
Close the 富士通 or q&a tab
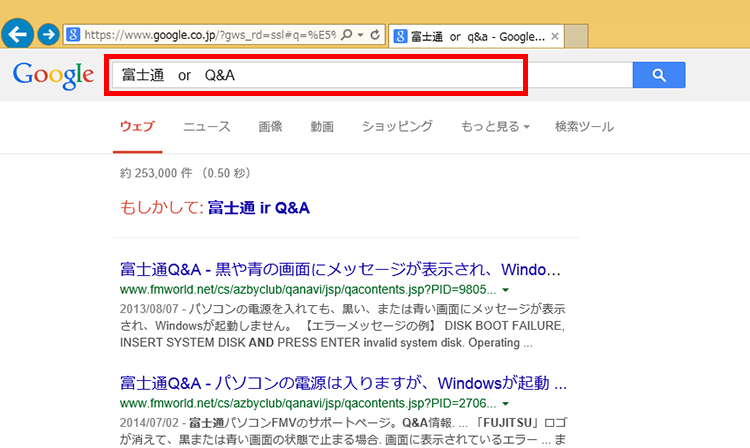tap(555, 36)
